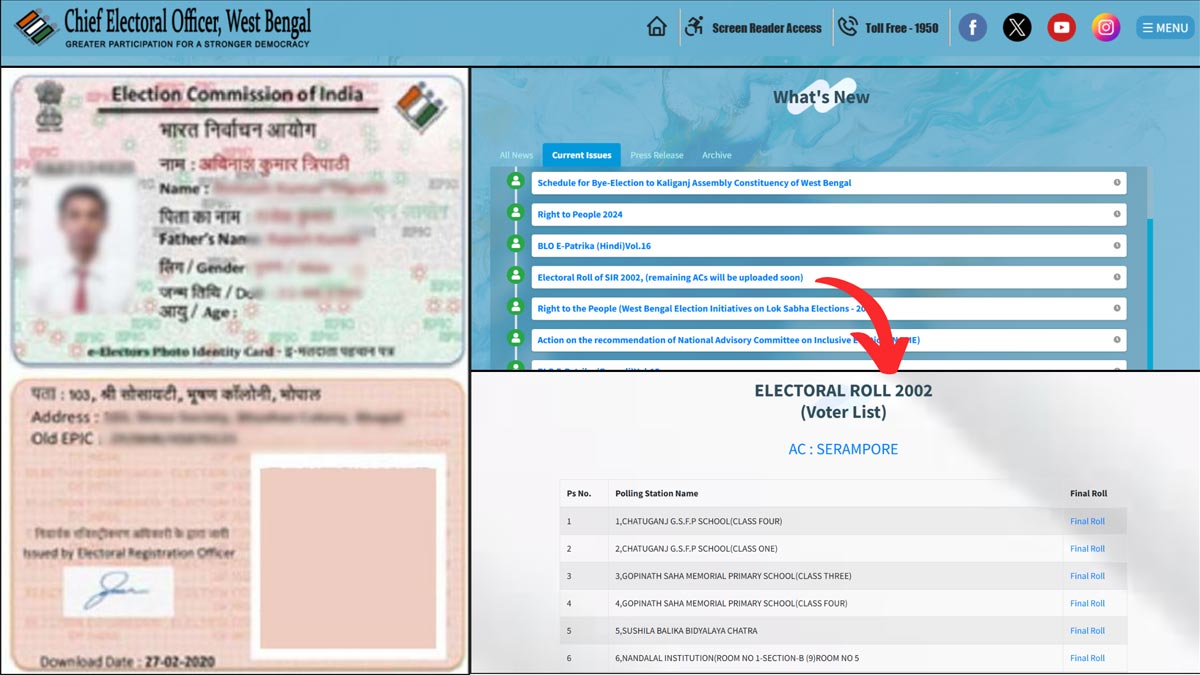Image resolution: width=1200 pixels, height=675 pixels.
Task: Click the Screen Reader Access link text
Action: pos(766,28)
